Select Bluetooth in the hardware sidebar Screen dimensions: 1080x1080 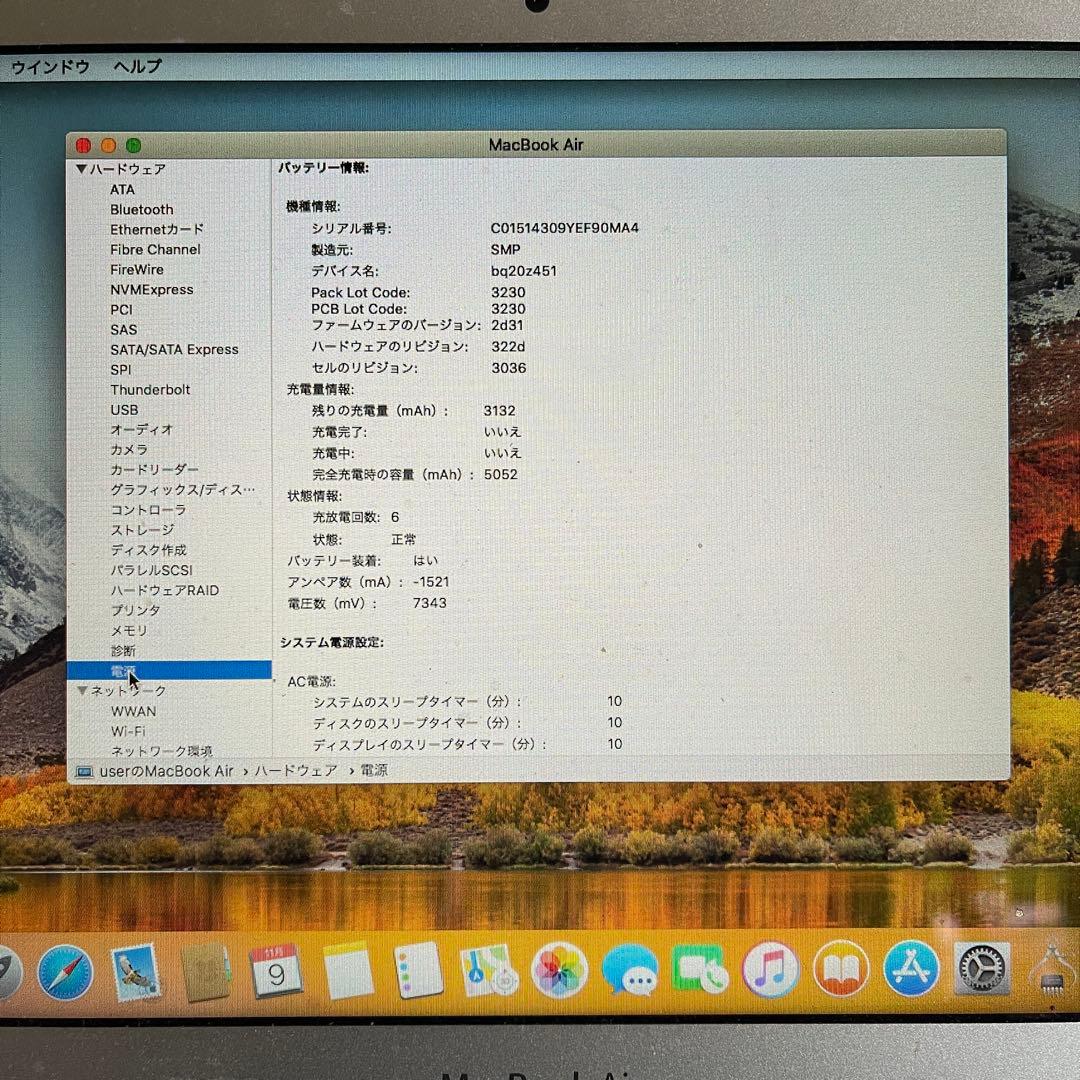tap(141, 209)
